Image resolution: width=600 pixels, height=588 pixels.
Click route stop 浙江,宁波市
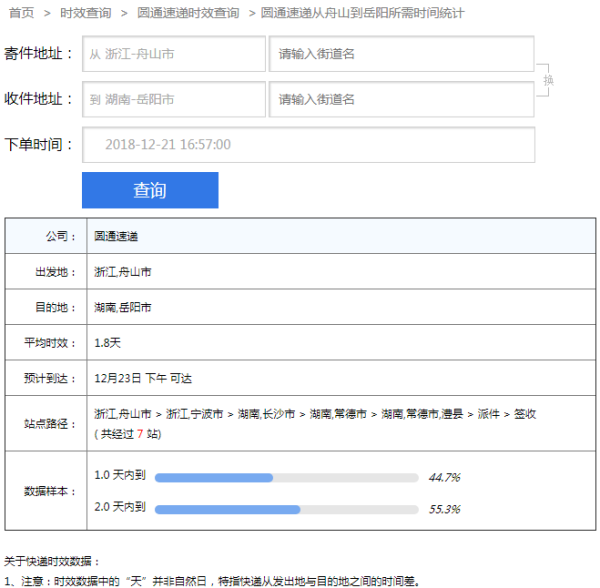pos(194,414)
